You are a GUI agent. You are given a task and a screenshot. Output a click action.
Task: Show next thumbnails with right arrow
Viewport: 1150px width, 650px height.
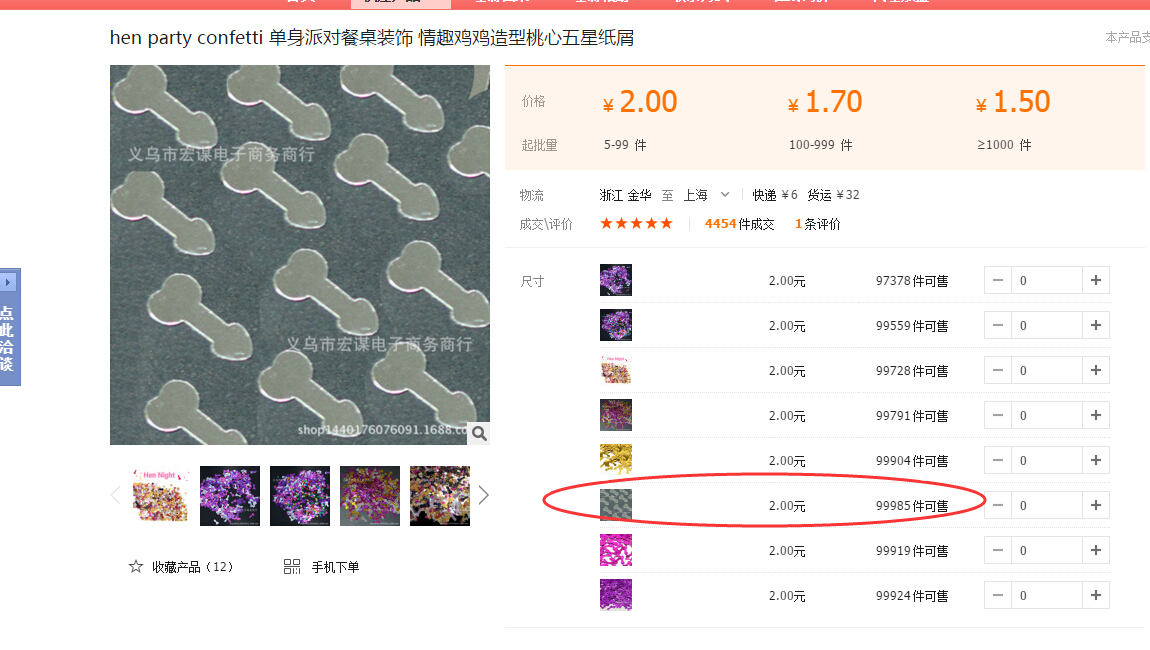point(484,495)
